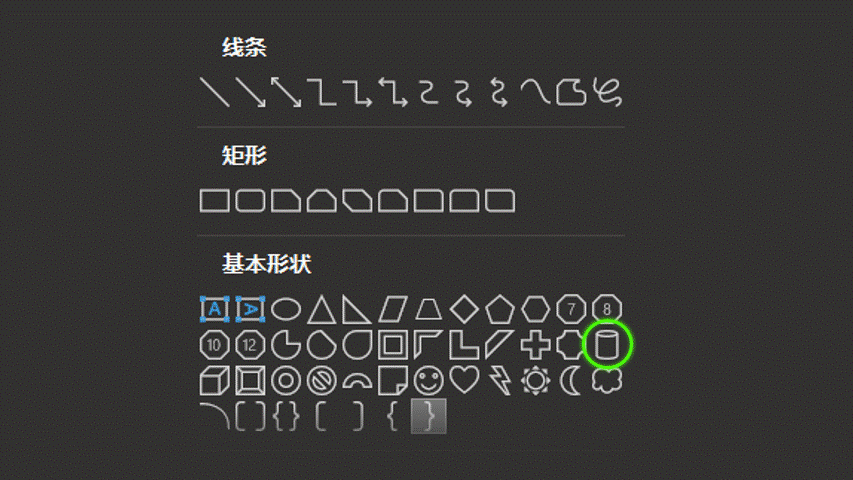
Task: Insert the cloud shape
Action: (607, 380)
